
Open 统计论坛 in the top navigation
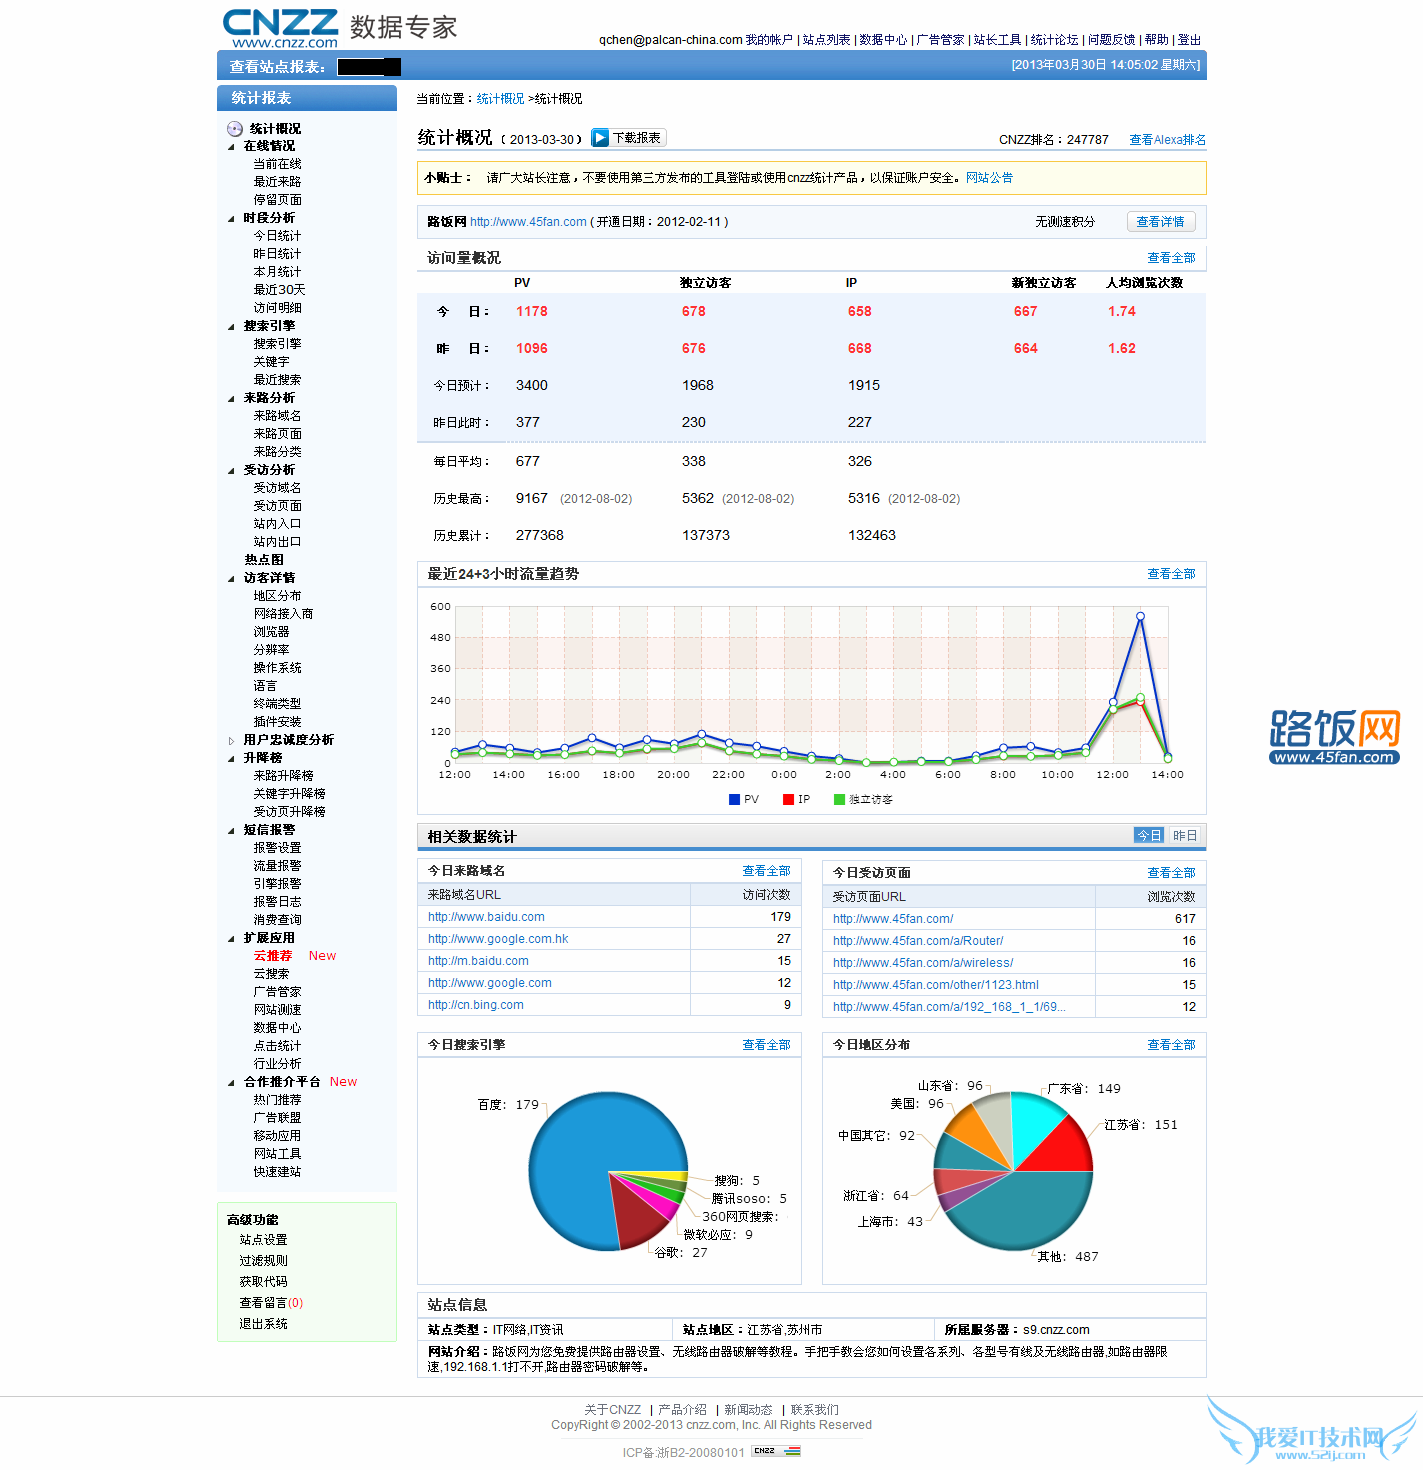(1054, 40)
